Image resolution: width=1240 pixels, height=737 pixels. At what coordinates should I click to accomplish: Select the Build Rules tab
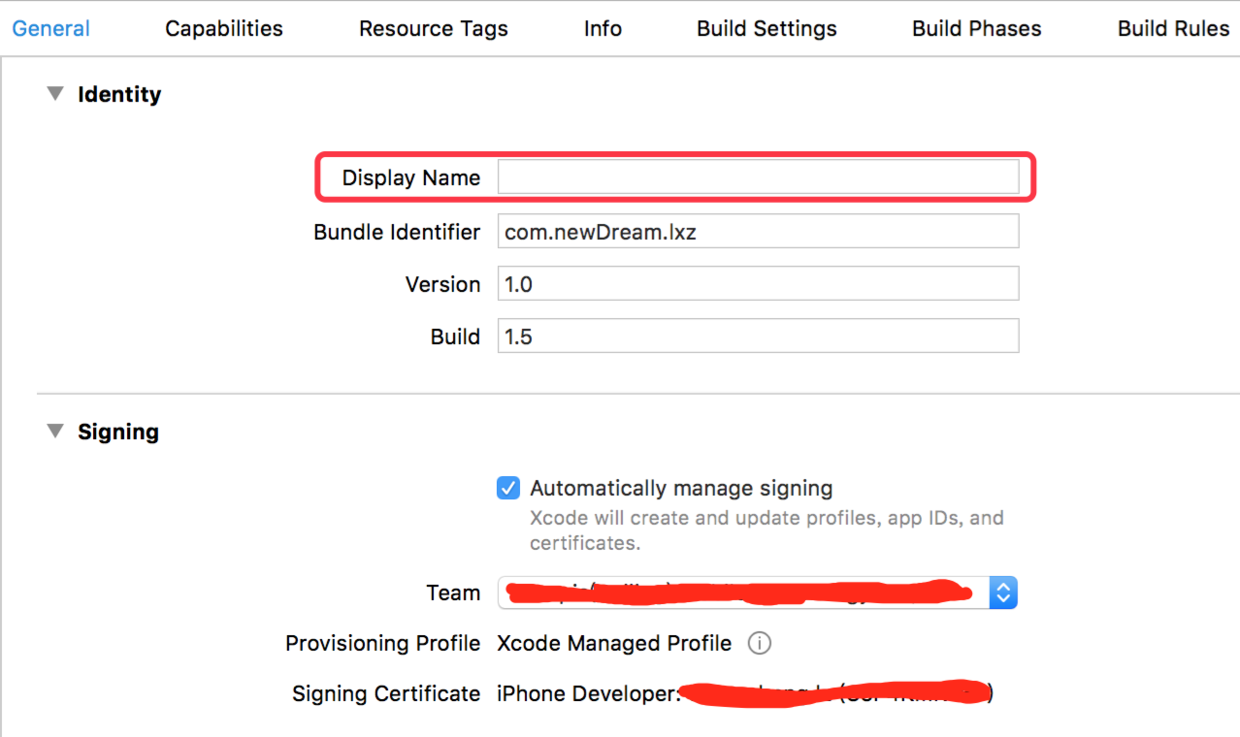[1173, 29]
